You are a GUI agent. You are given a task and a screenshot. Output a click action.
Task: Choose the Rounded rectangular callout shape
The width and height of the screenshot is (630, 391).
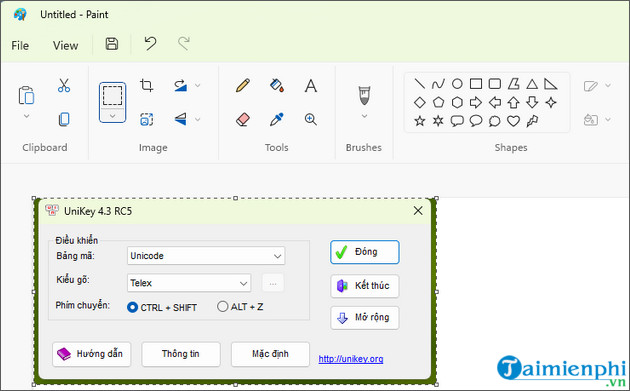pyautogui.click(x=457, y=121)
